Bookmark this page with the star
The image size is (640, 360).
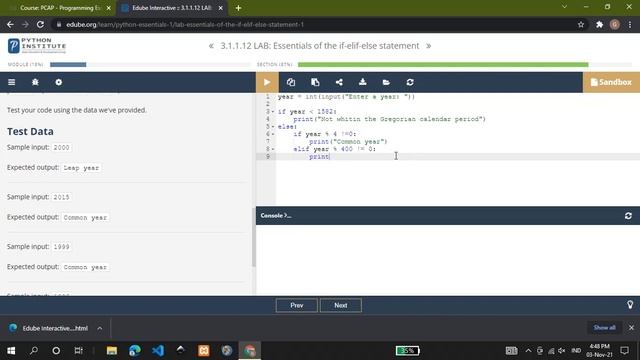581,24
